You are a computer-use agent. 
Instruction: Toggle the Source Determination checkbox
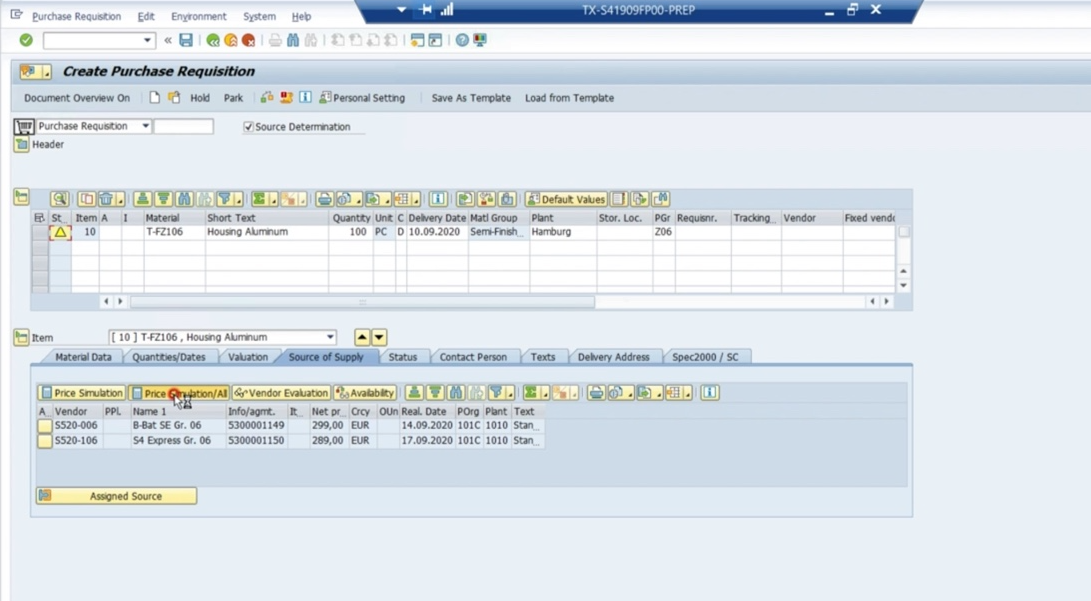pos(248,127)
